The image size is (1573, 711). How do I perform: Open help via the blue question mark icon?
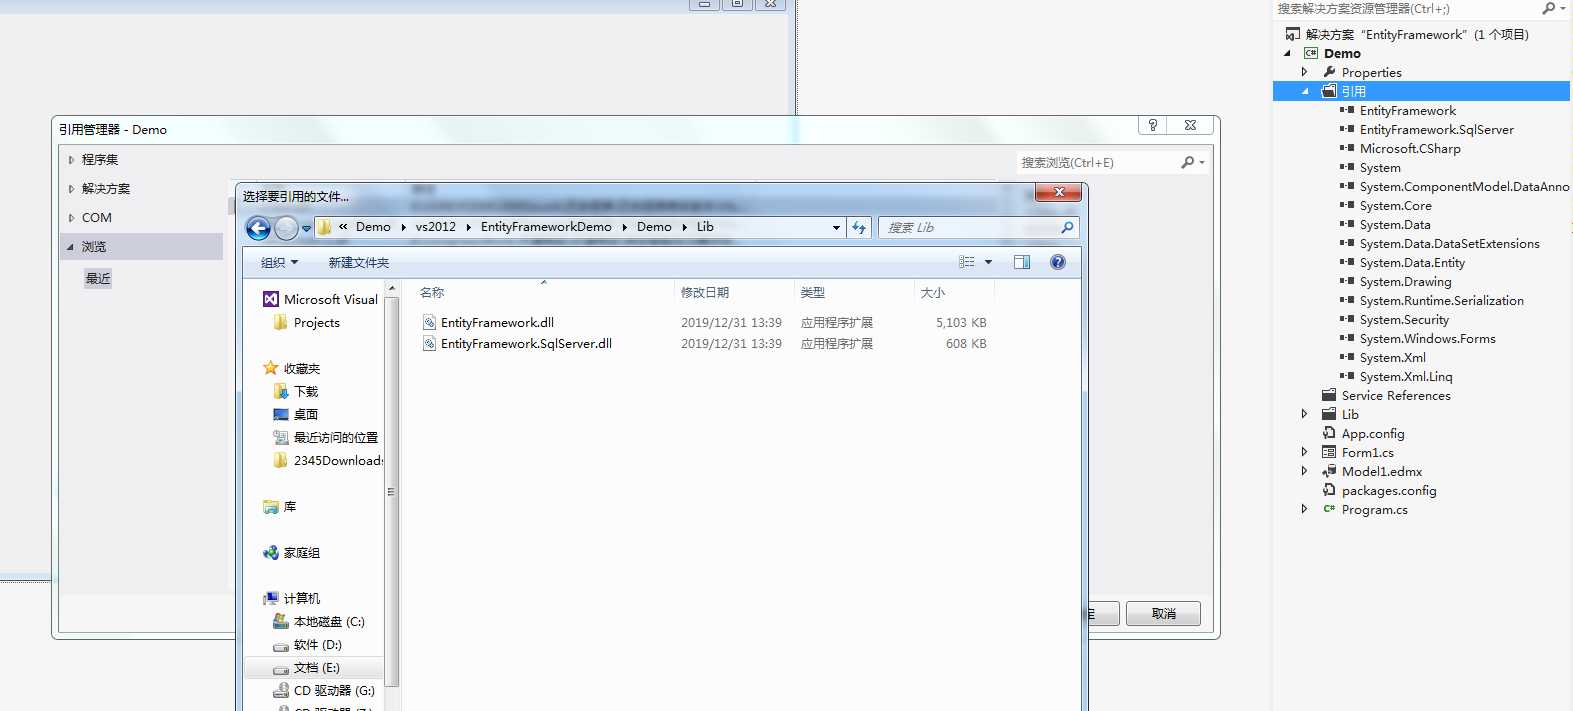tap(1058, 262)
